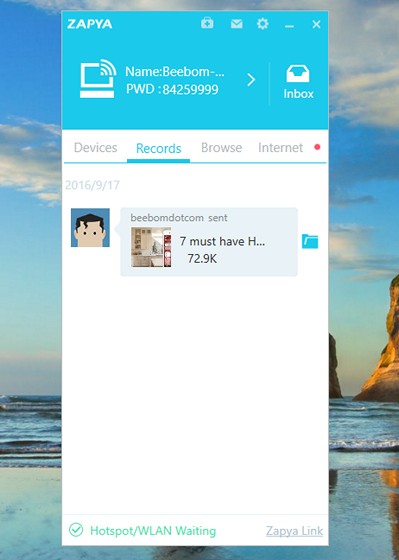The image size is (399, 560).
Task: Click the beebomdotcom avatar picture
Action: (90, 228)
